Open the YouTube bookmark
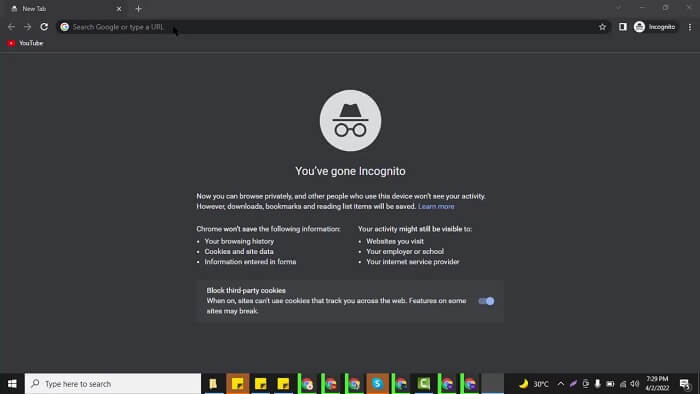The height and width of the screenshot is (394, 700). click(25, 43)
